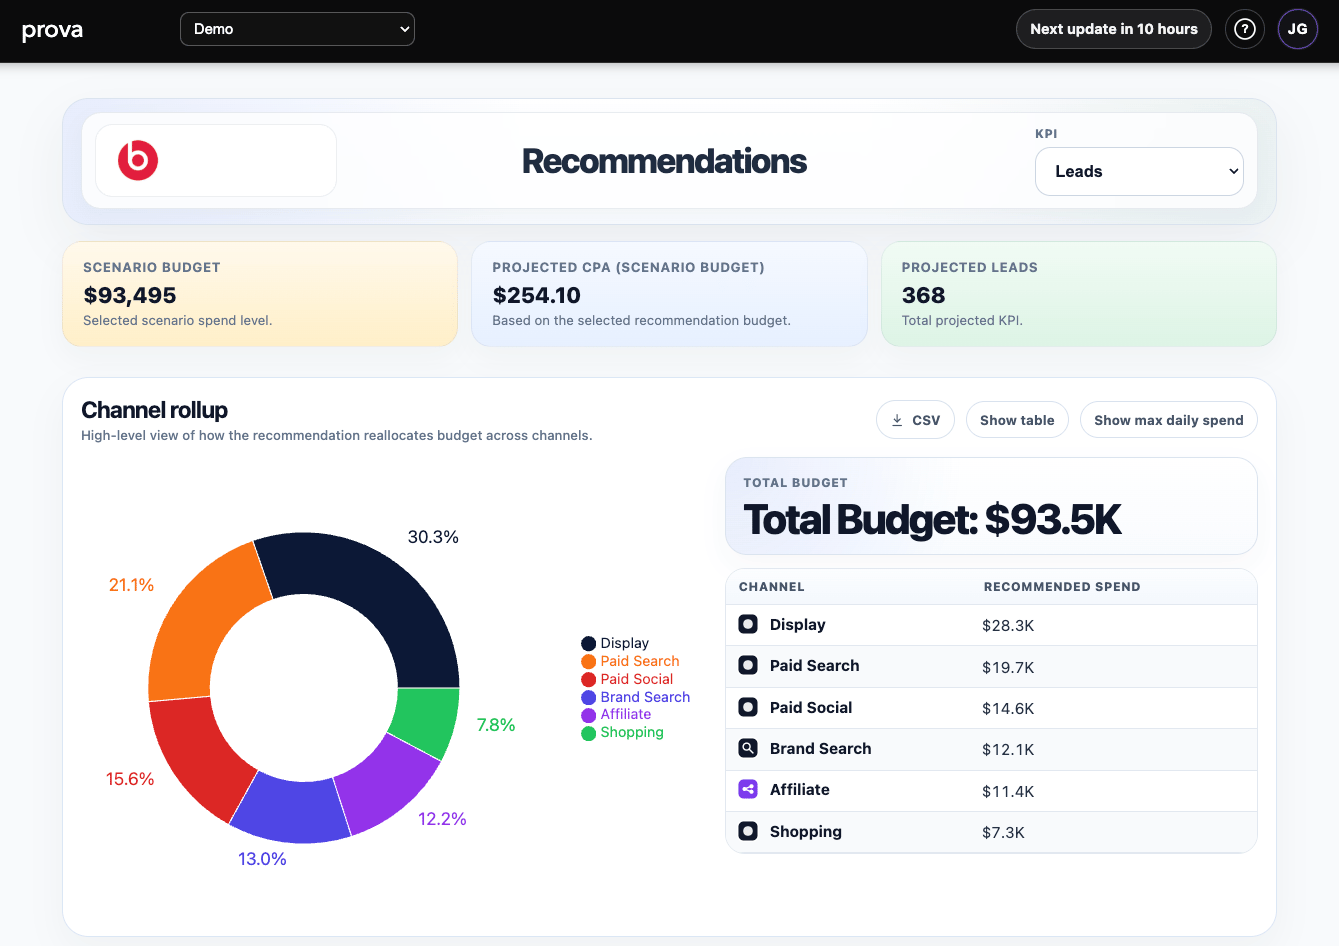This screenshot has width=1339, height=946.
Task: Click the red Beats brand logo
Action: [138, 160]
